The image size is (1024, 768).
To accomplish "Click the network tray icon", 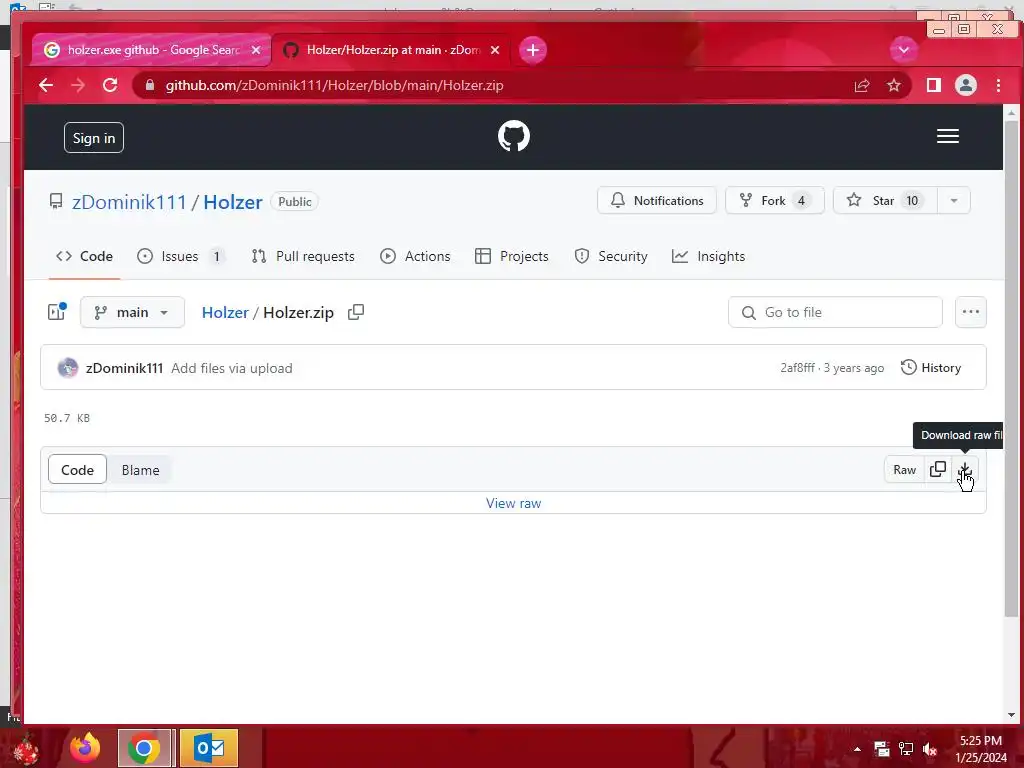I will tap(906, 749).
